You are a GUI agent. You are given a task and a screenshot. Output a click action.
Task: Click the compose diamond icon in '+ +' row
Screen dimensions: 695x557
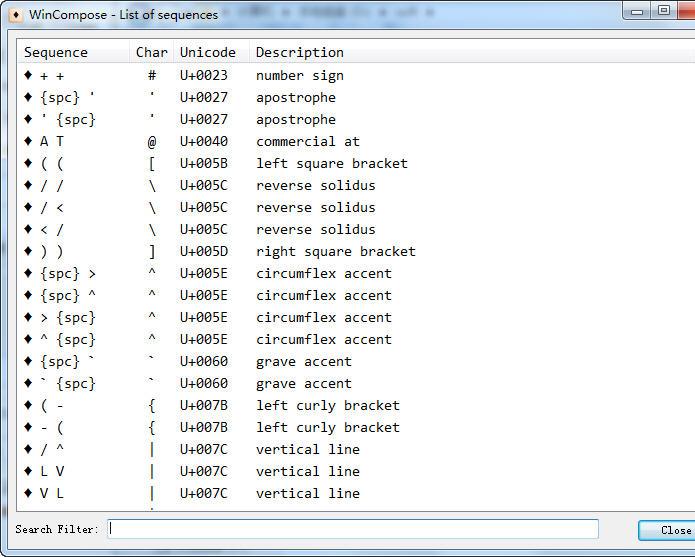[28, 75]
